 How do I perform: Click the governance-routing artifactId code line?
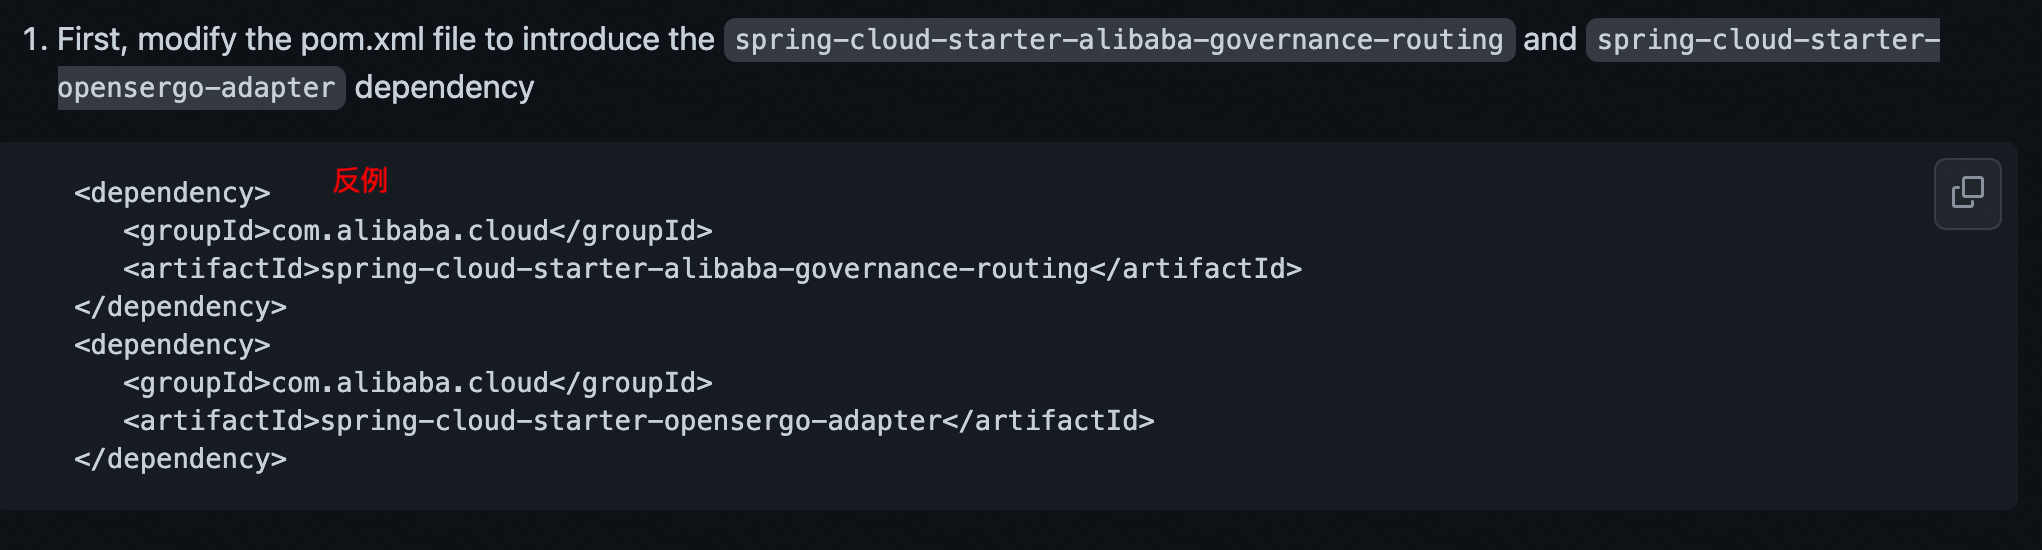coord(713,269)
